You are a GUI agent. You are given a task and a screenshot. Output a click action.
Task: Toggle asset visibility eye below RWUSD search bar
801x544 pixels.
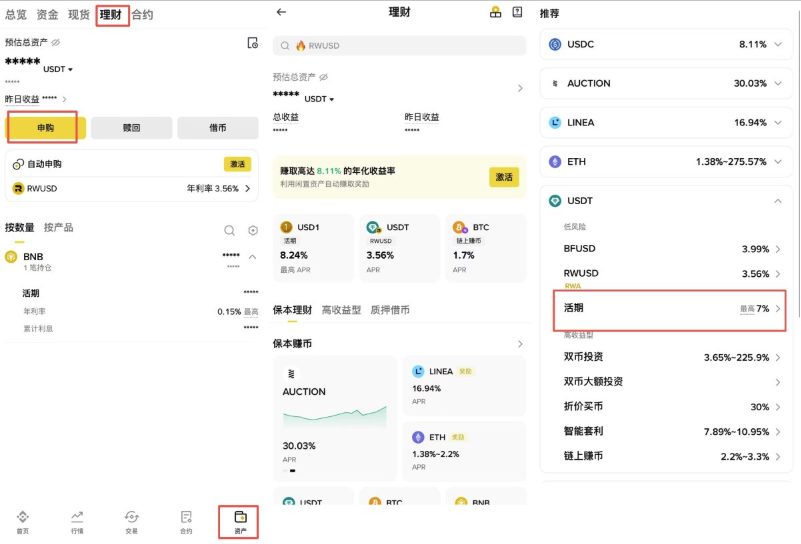[323, 77]
